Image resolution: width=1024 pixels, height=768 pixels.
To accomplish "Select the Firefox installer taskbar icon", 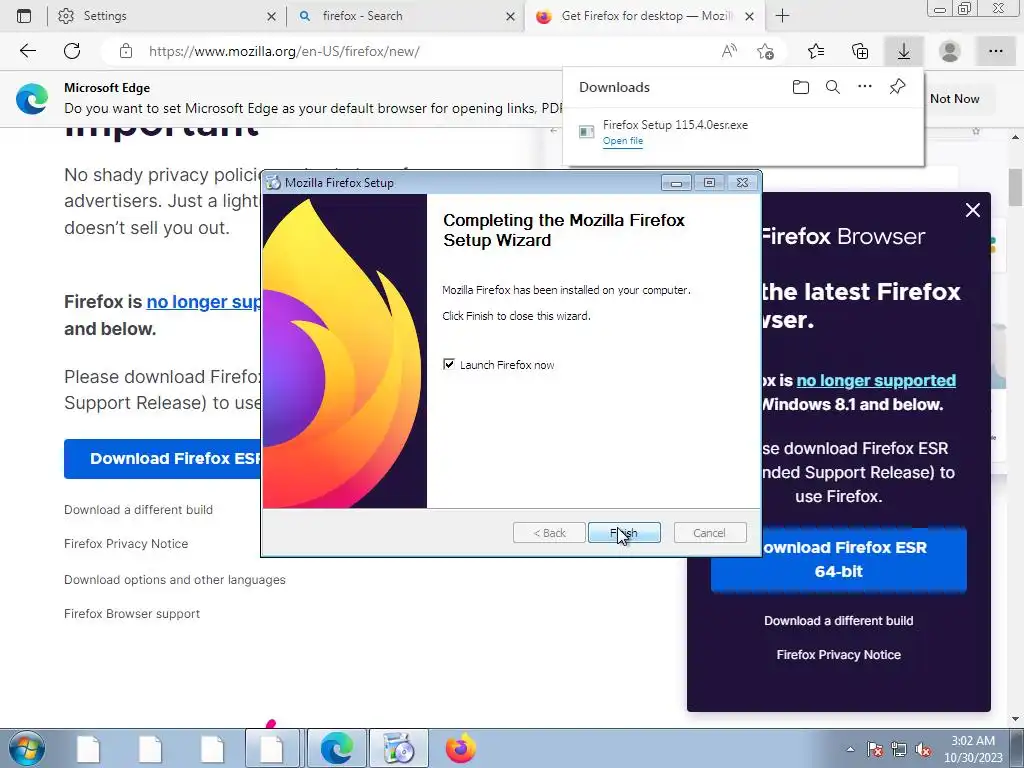I will point(399,748).
